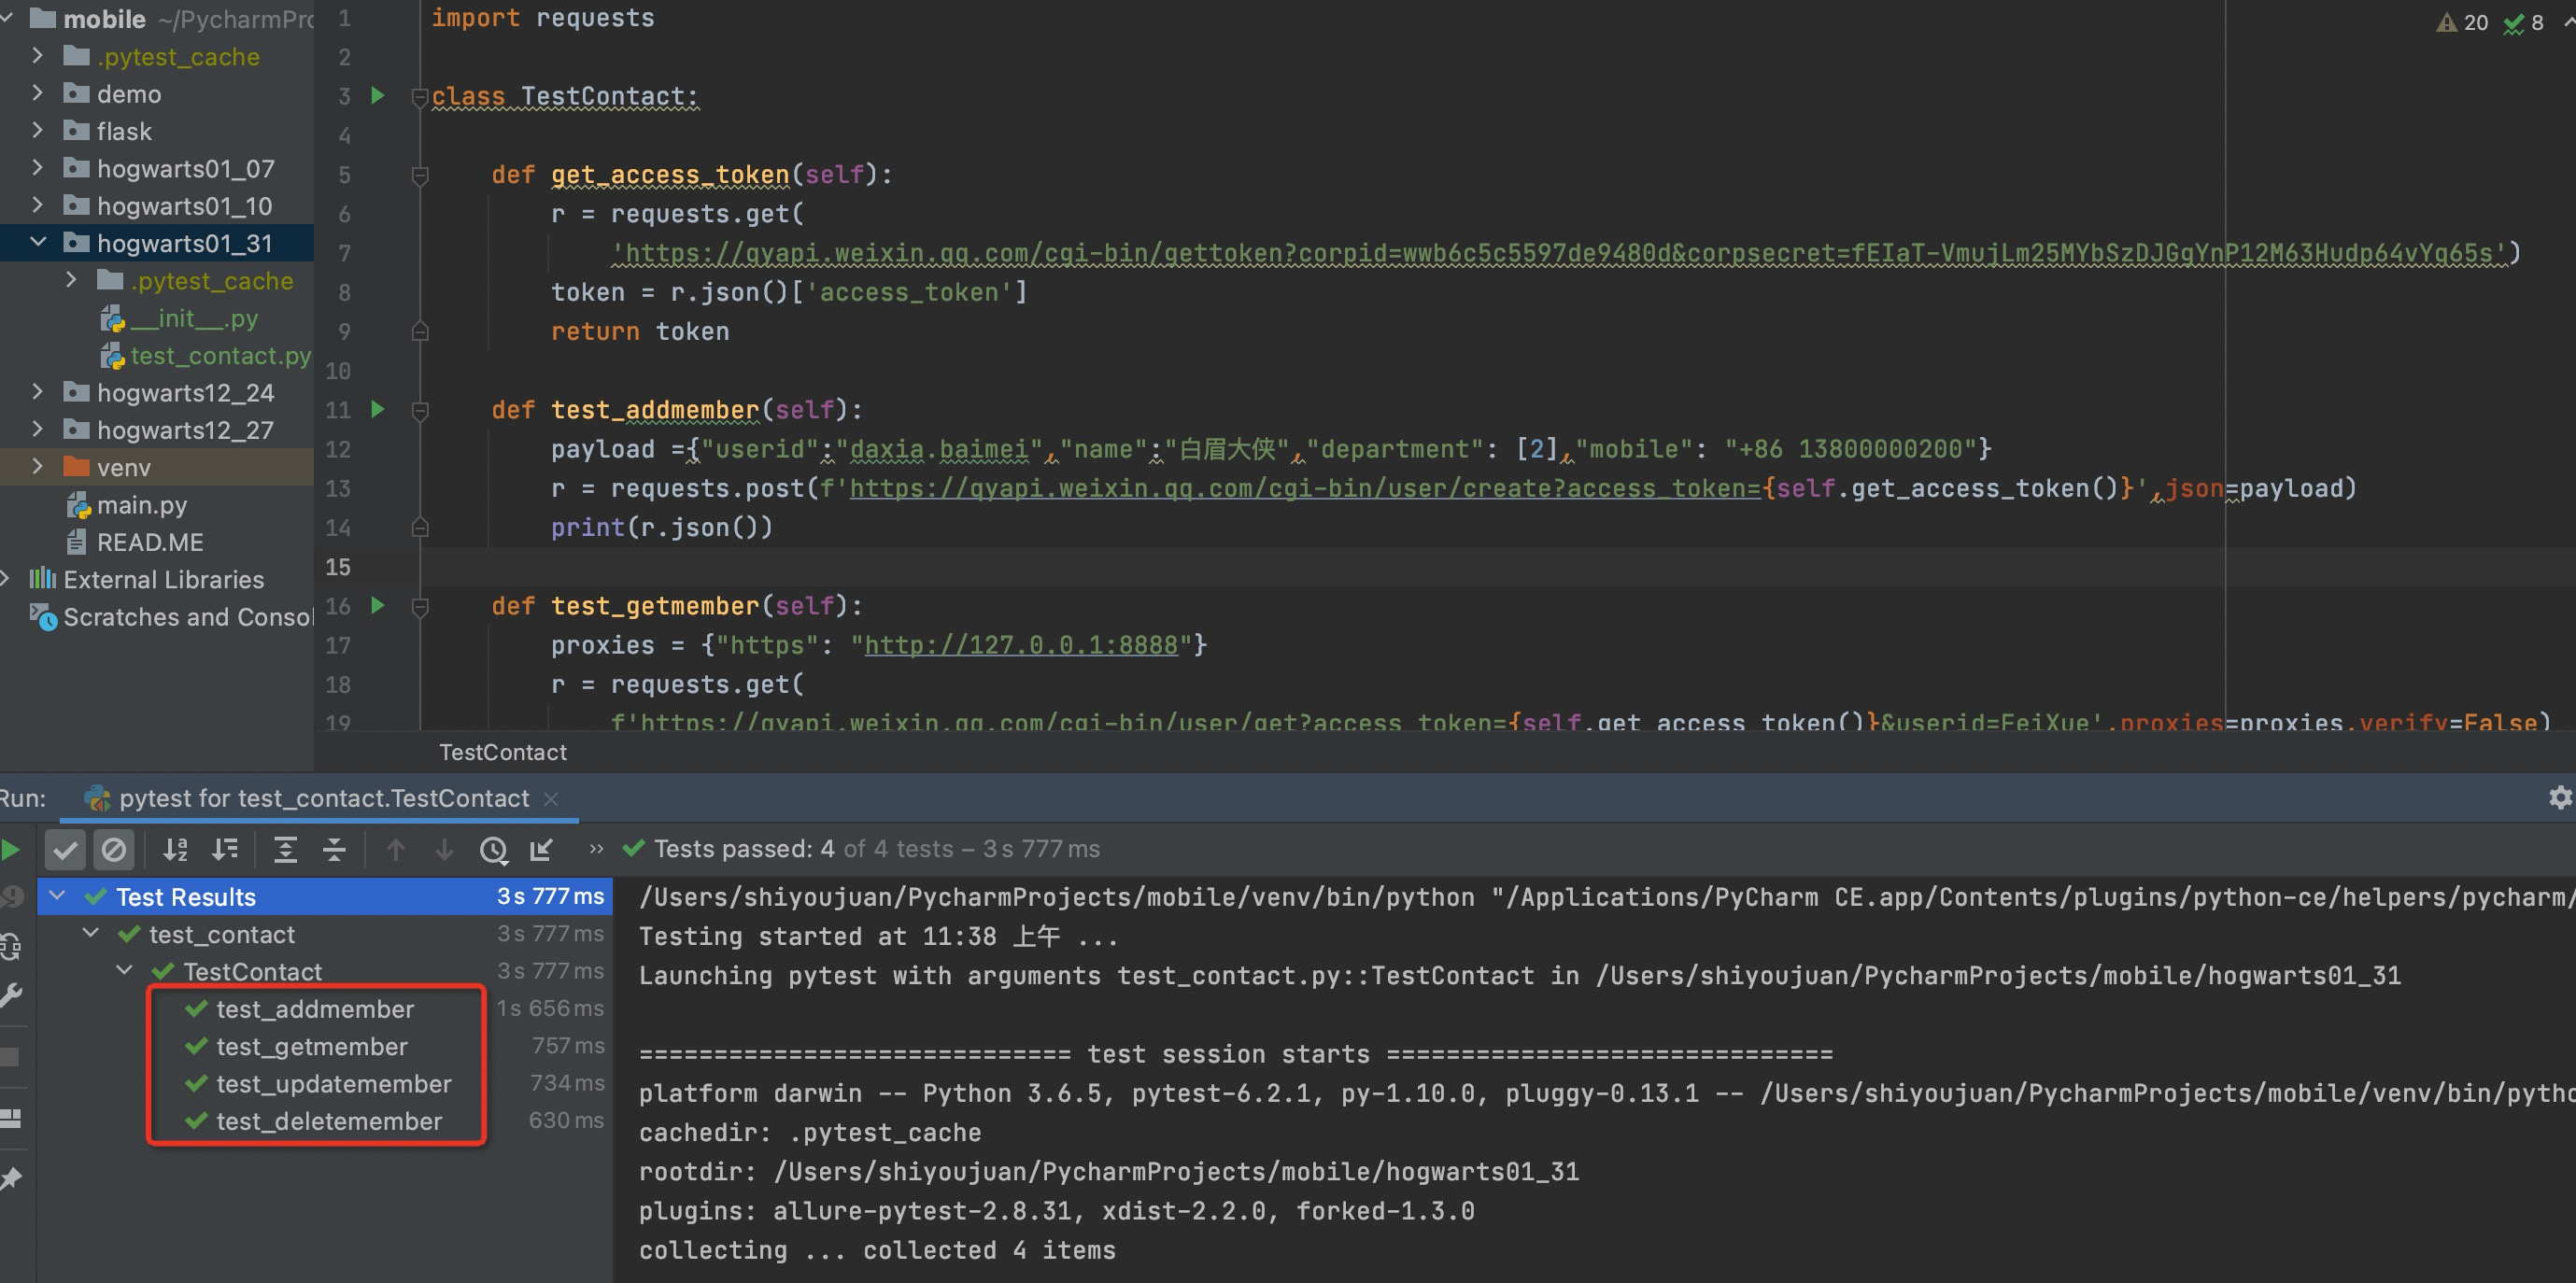Sort test results alphabetically
Image resolution: width=2576 pixels, height=1283 pixels.
point(176,850)
